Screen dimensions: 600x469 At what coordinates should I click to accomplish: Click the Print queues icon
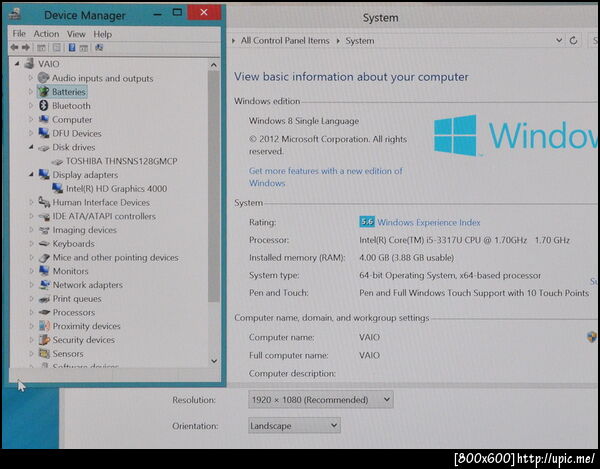(x=44, y=299)
